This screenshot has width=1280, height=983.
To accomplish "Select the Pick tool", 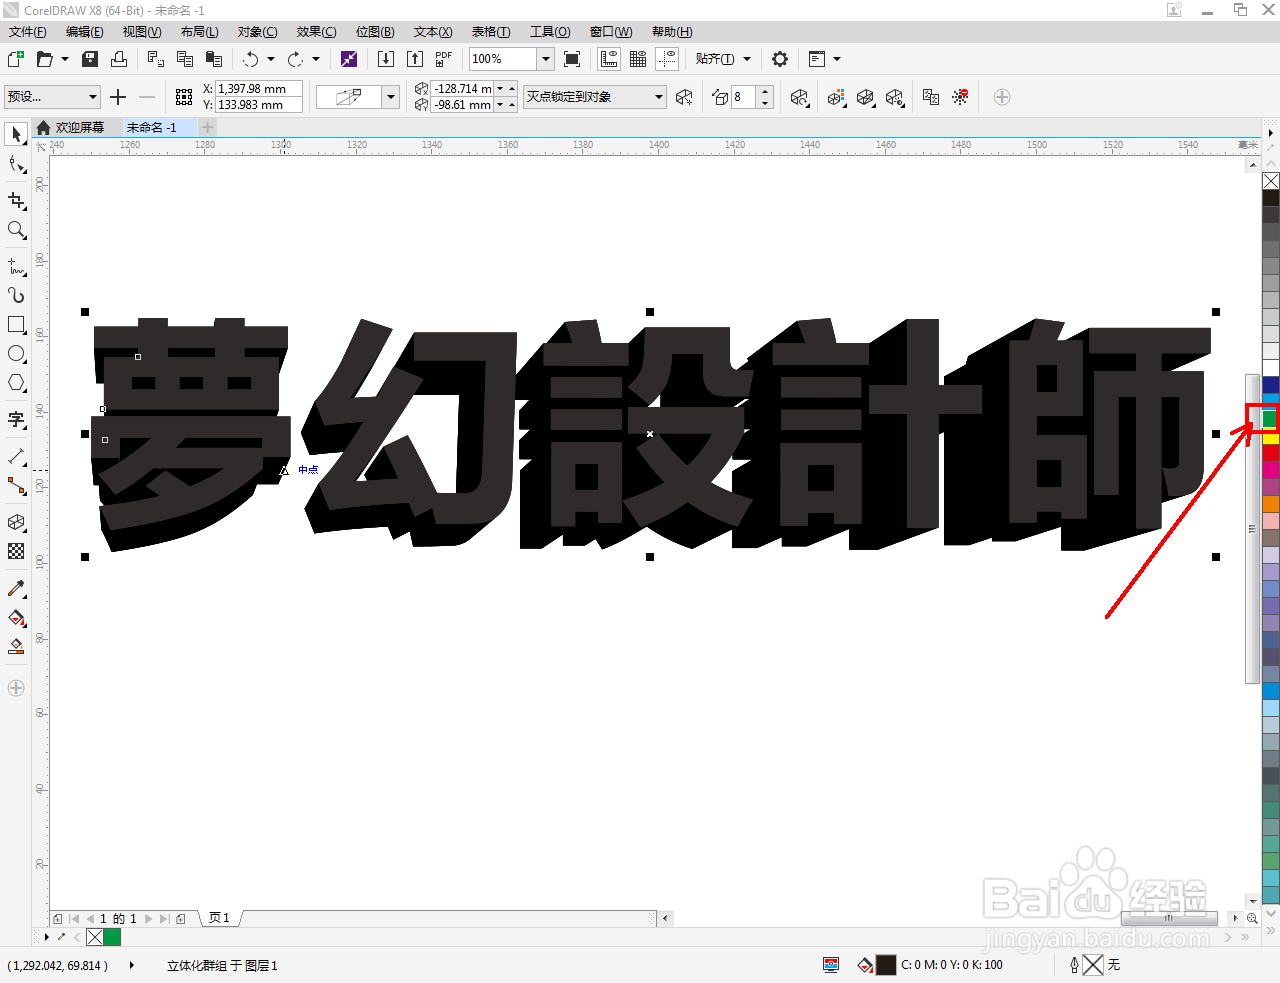I will [16, 134].
